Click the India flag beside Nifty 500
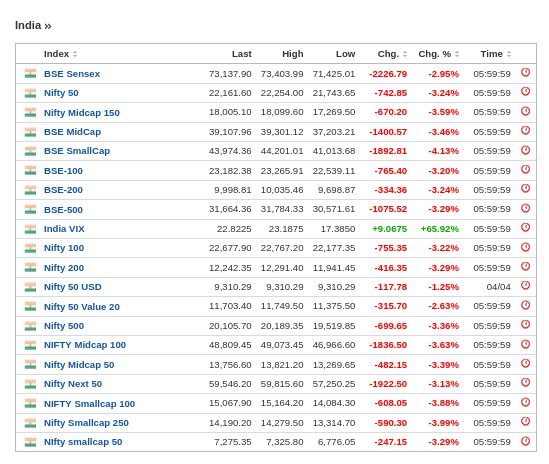The height and width of the screenshot is (464, 549). [x=30, y=326]
